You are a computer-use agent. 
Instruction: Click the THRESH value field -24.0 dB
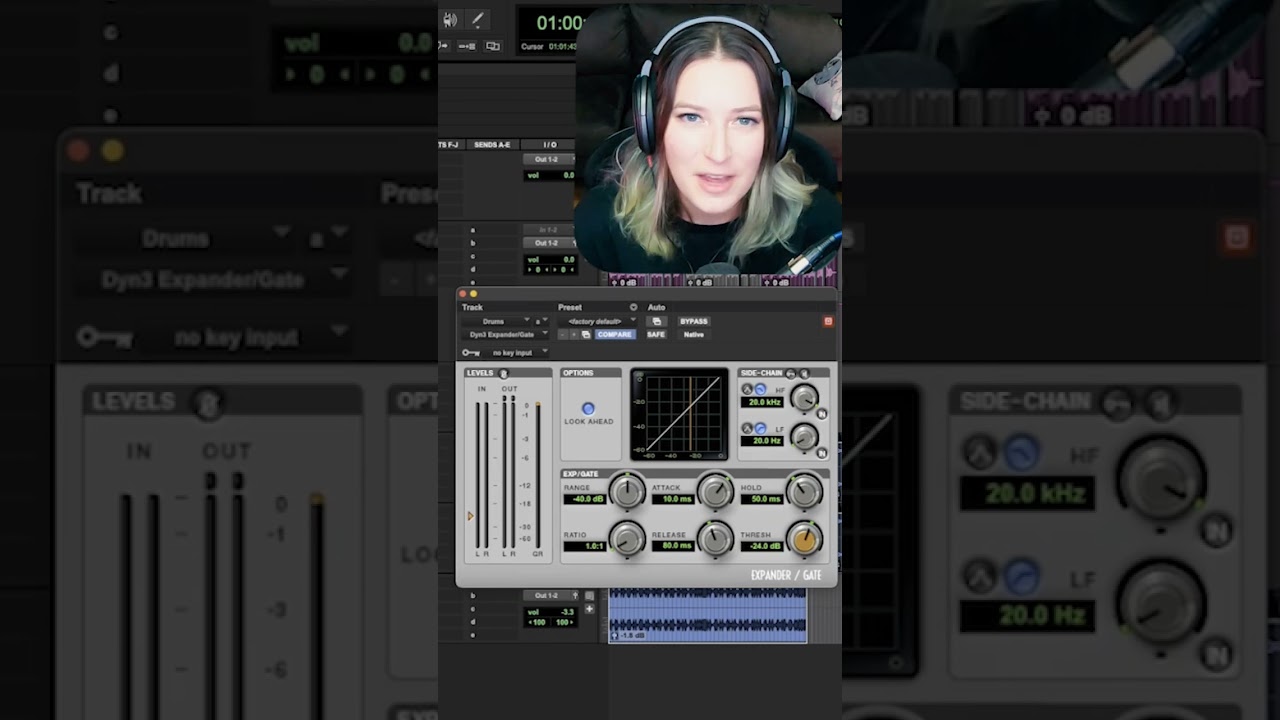click(761, 547)
